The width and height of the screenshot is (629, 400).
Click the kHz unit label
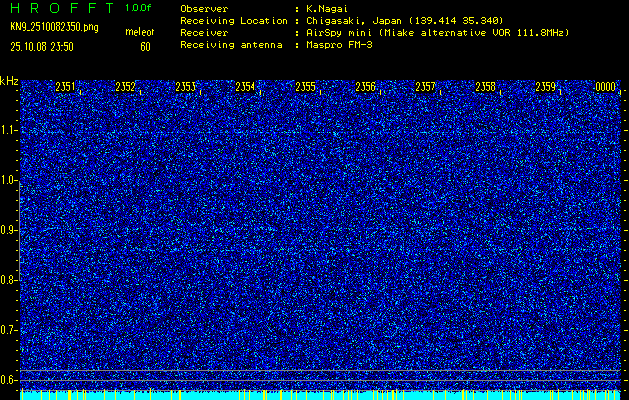pos(9,81)
